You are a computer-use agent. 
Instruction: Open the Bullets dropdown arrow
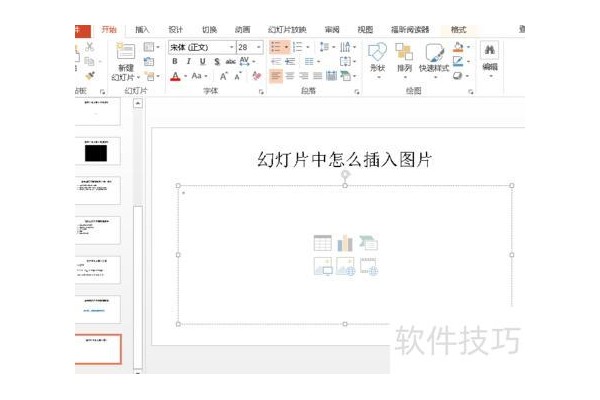coord(286,47)
